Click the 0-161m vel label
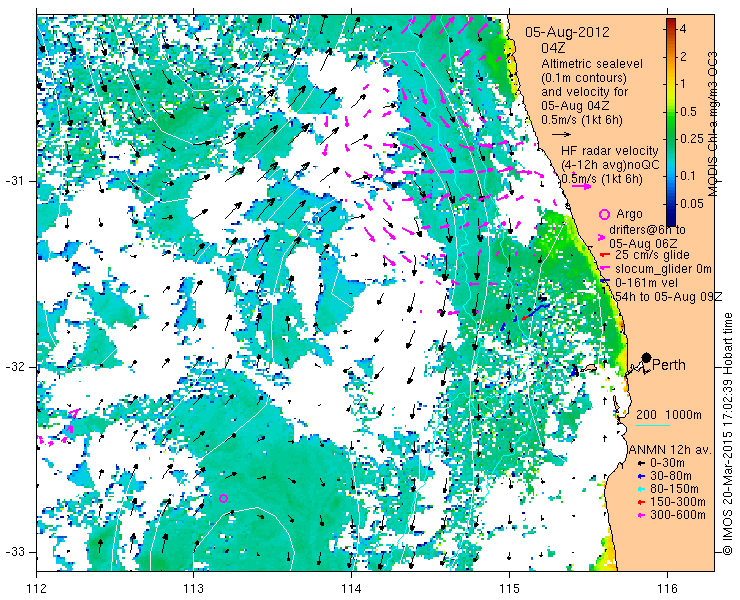The height and width of the screenshot is (600, 740). [647, 282]
